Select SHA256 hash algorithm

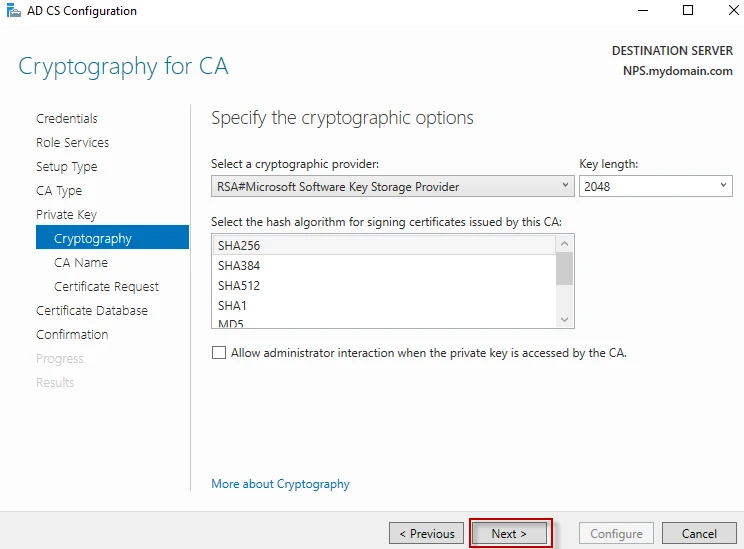pos(240,245)
